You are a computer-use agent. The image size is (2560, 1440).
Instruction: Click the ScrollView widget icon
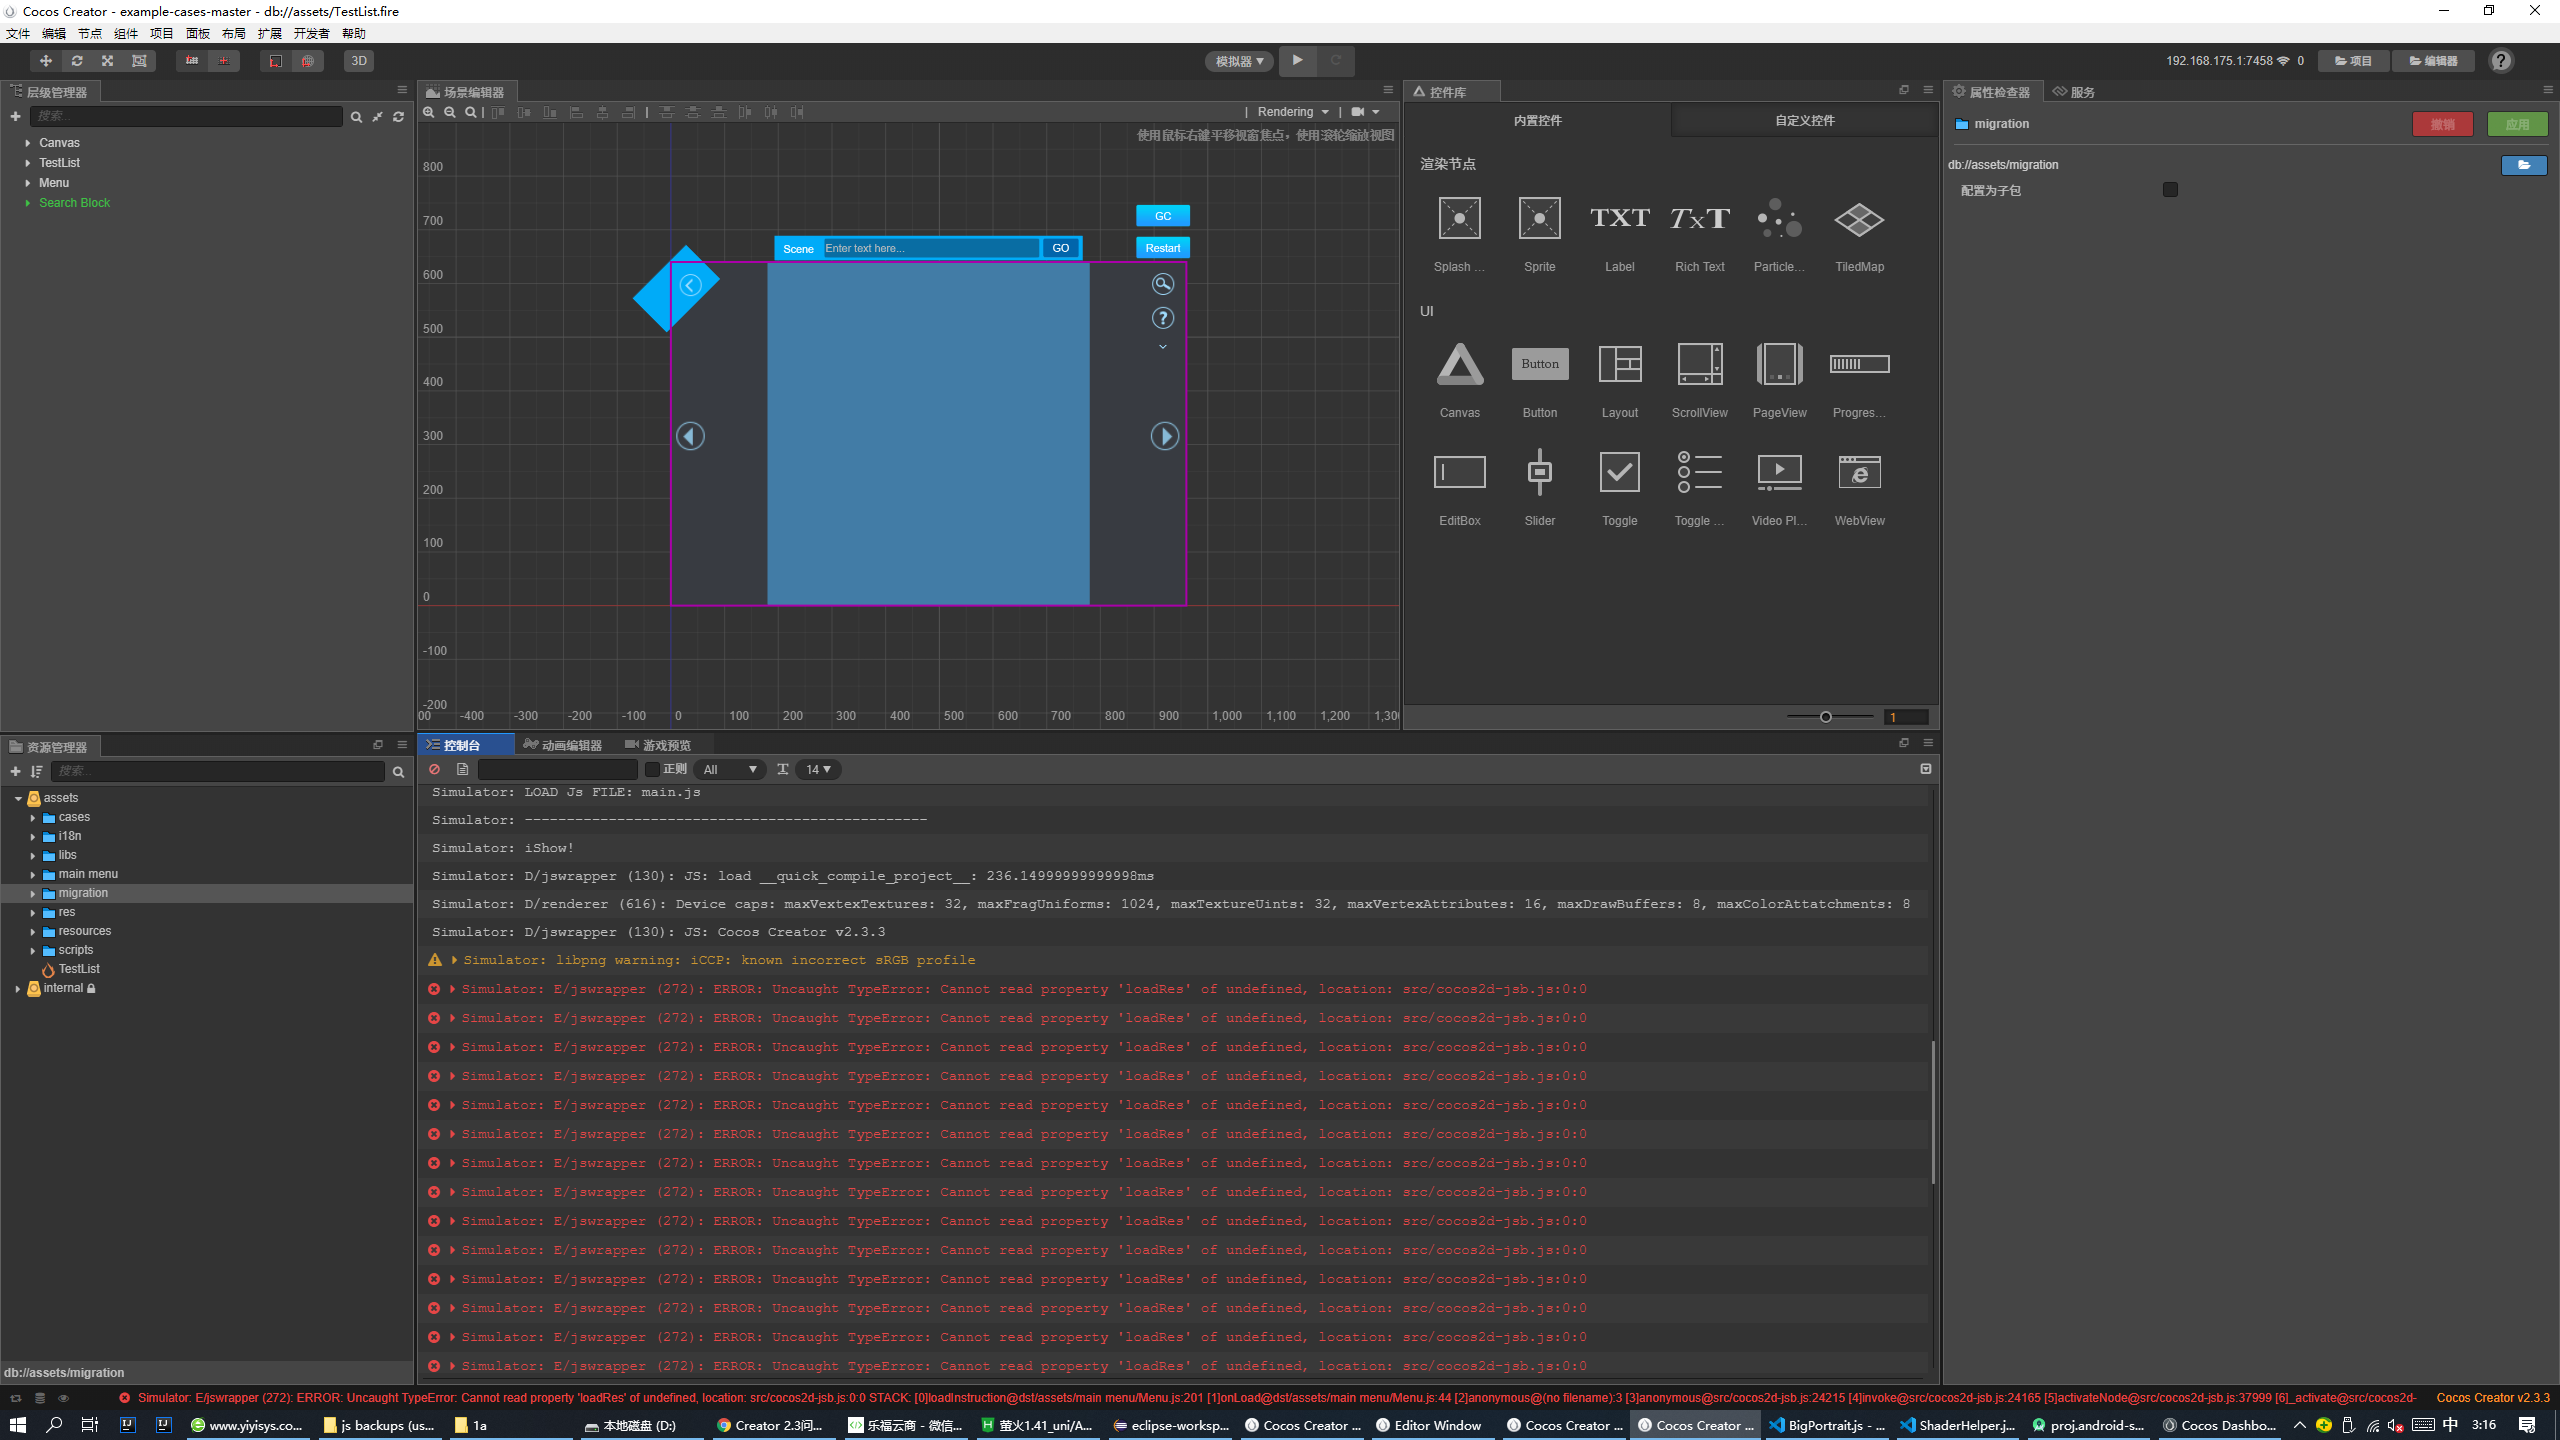1699,365
